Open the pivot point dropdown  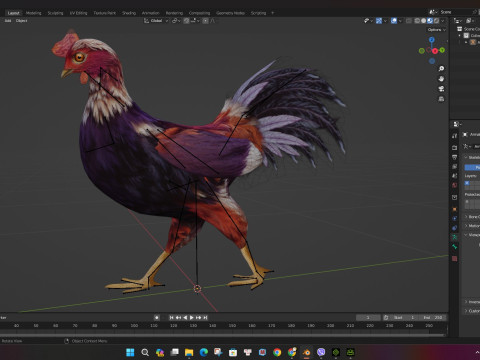176,21
